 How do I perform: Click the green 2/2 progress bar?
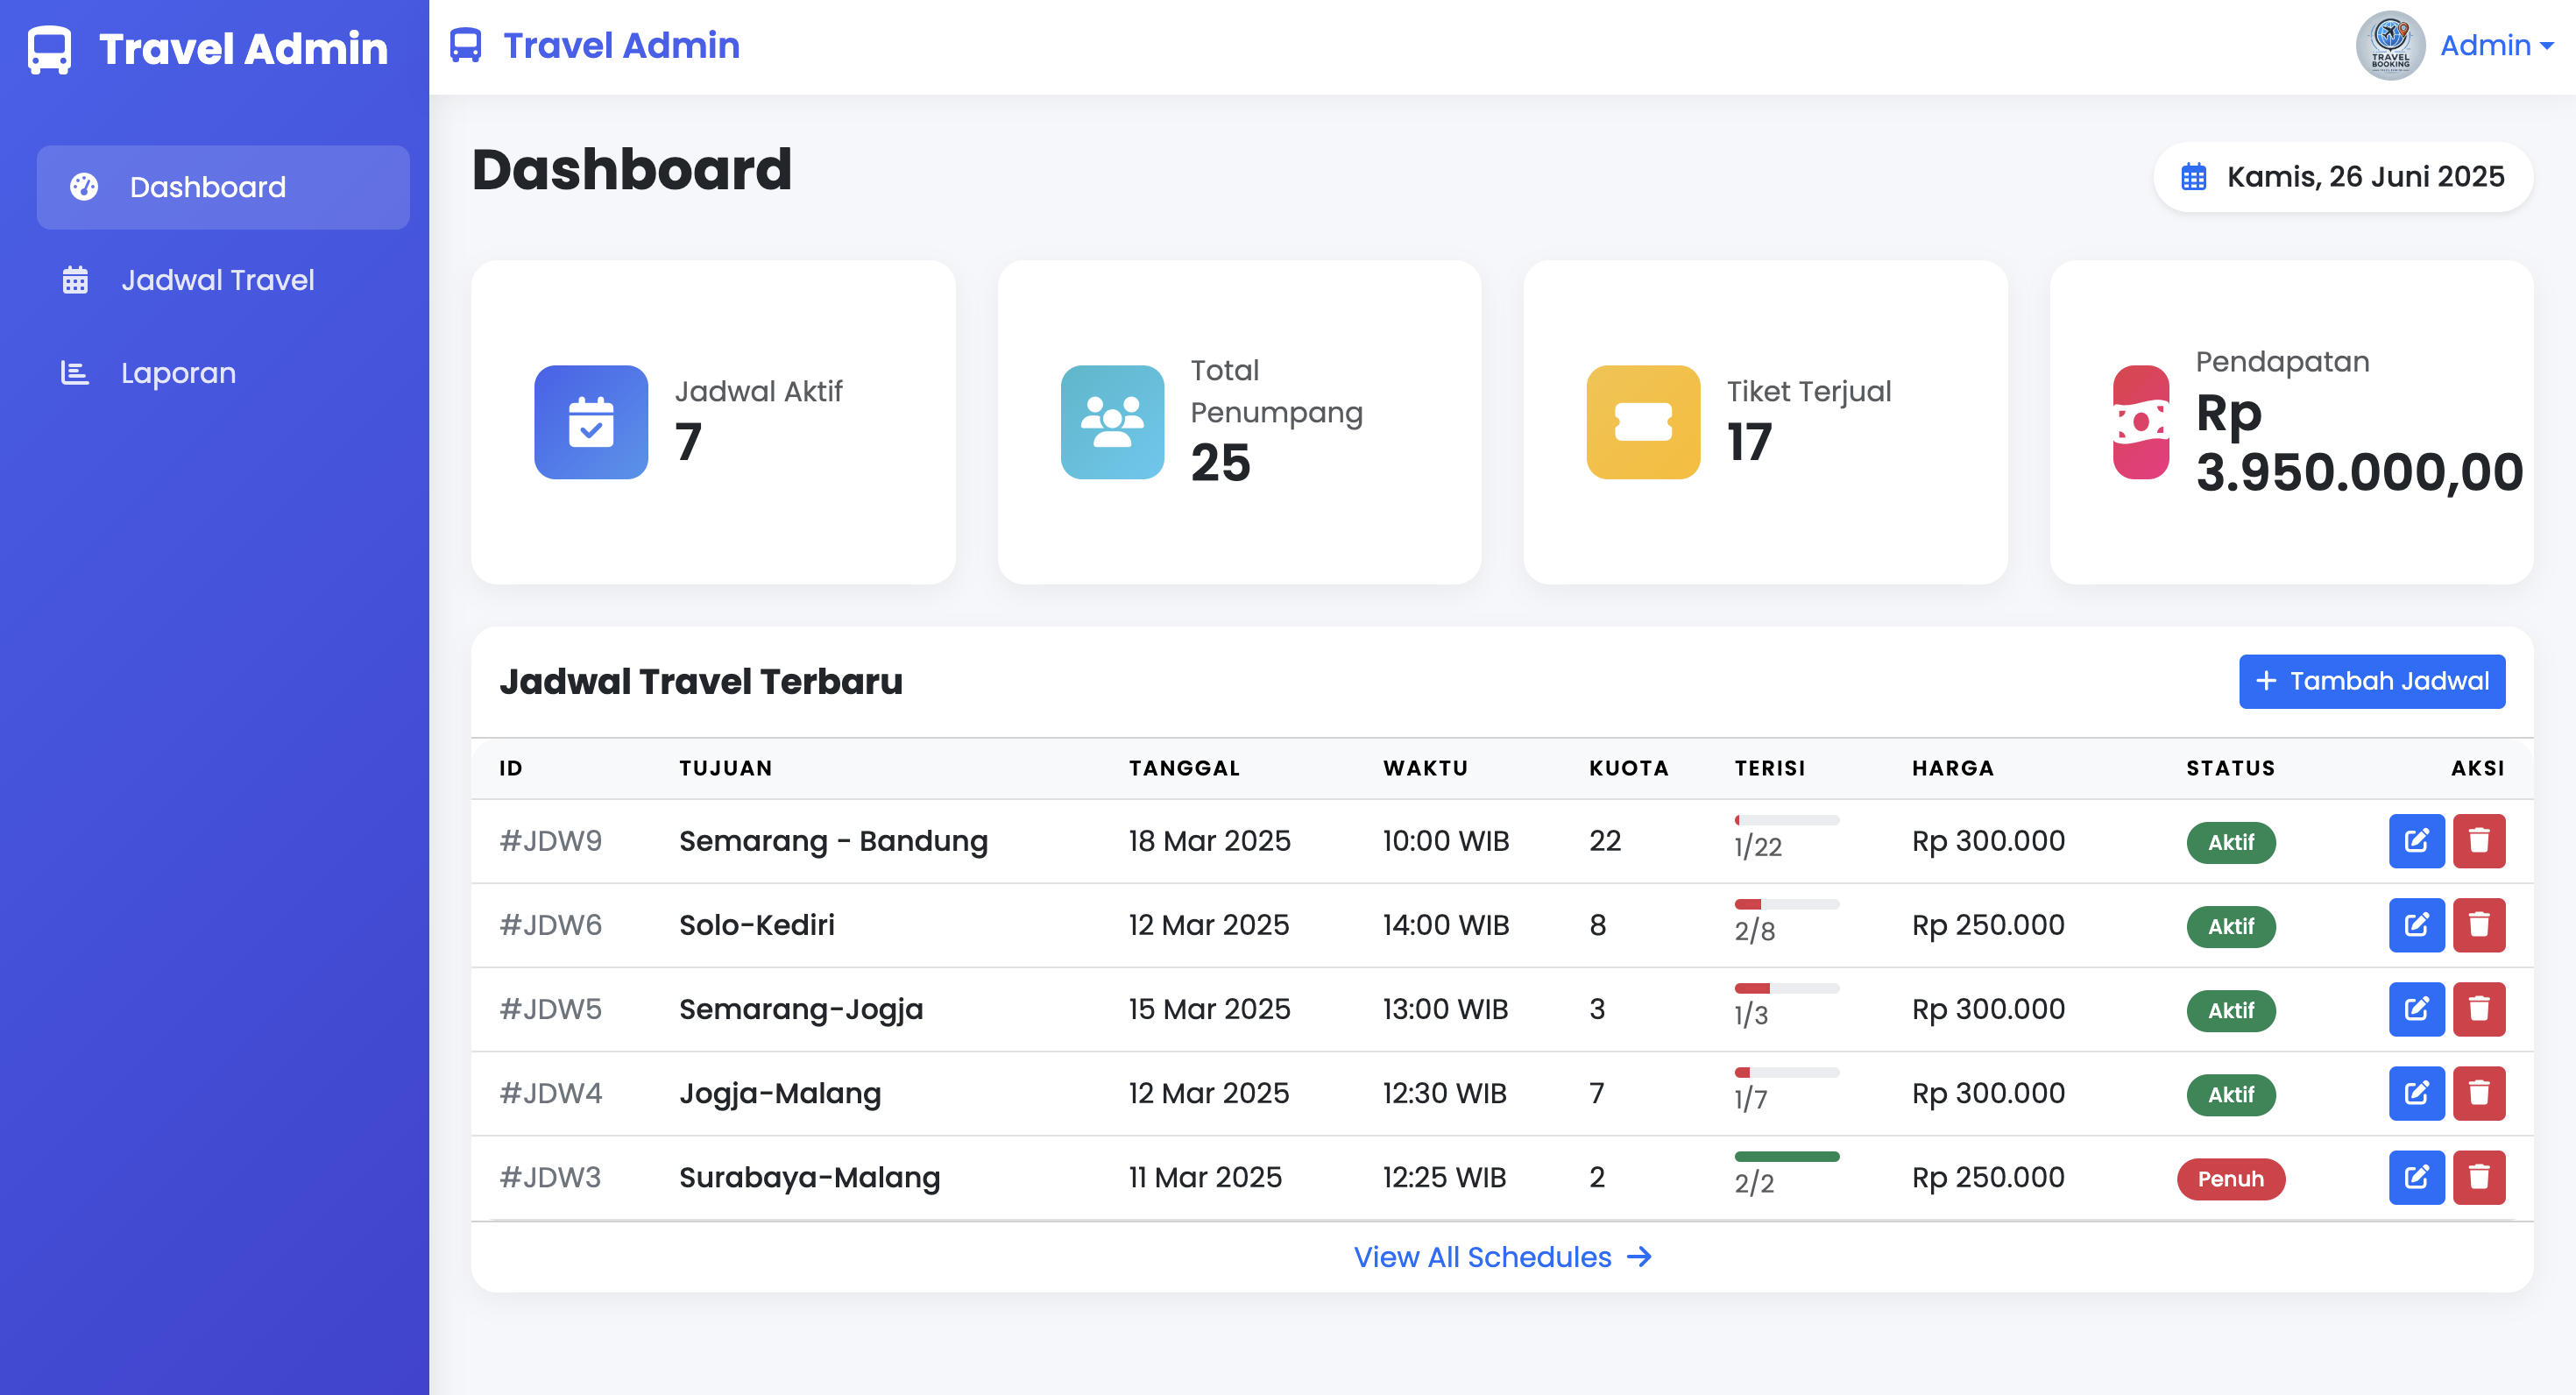pyautogui.click(x=1786, y=1157)
